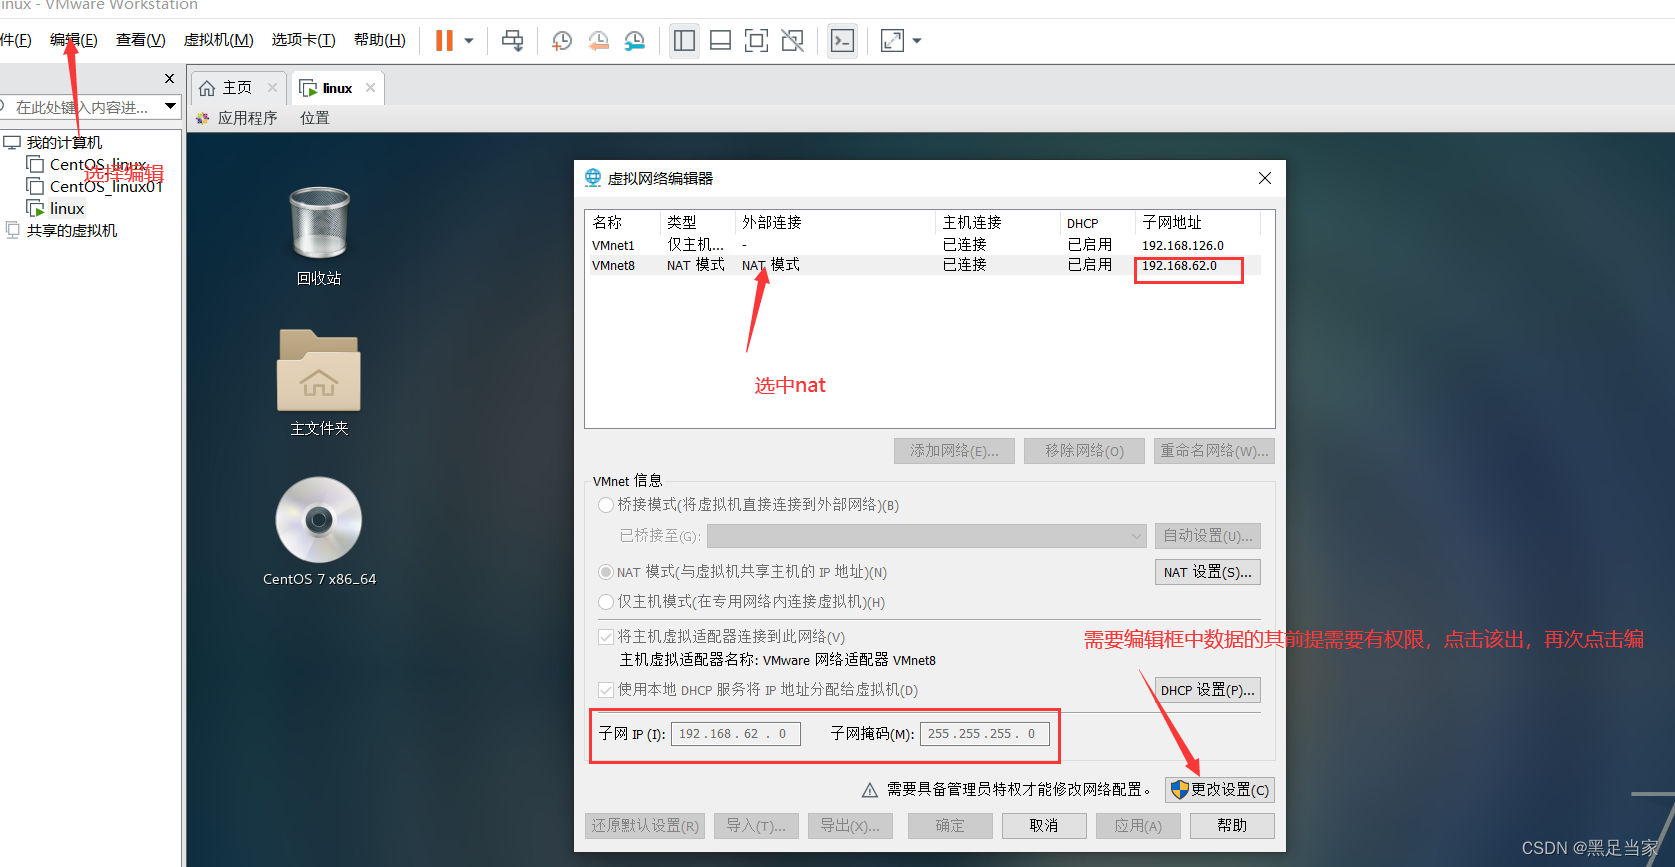The width and height of the screenshot is (1675, 867).
Task: Toggle the thumbnail bar view icon
Action: pyautogui.click(x=720, y=41)
